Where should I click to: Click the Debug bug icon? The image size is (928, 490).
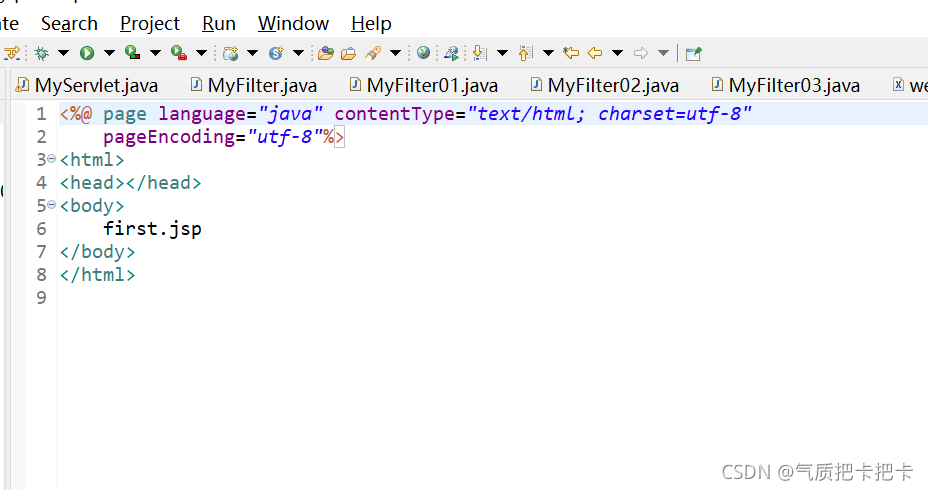(x=41, y=53)
